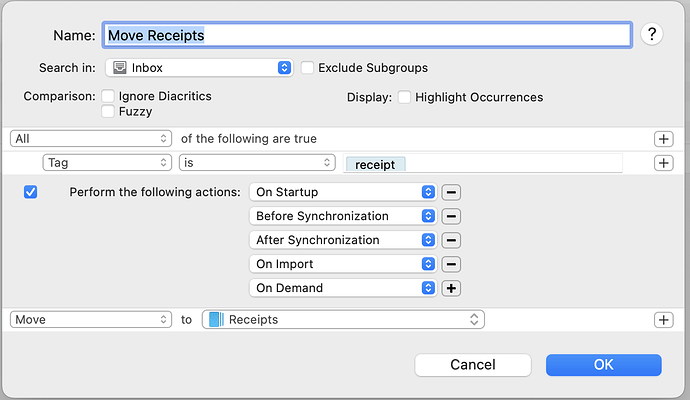Add a trigger after On Demand

click(451, 288)
